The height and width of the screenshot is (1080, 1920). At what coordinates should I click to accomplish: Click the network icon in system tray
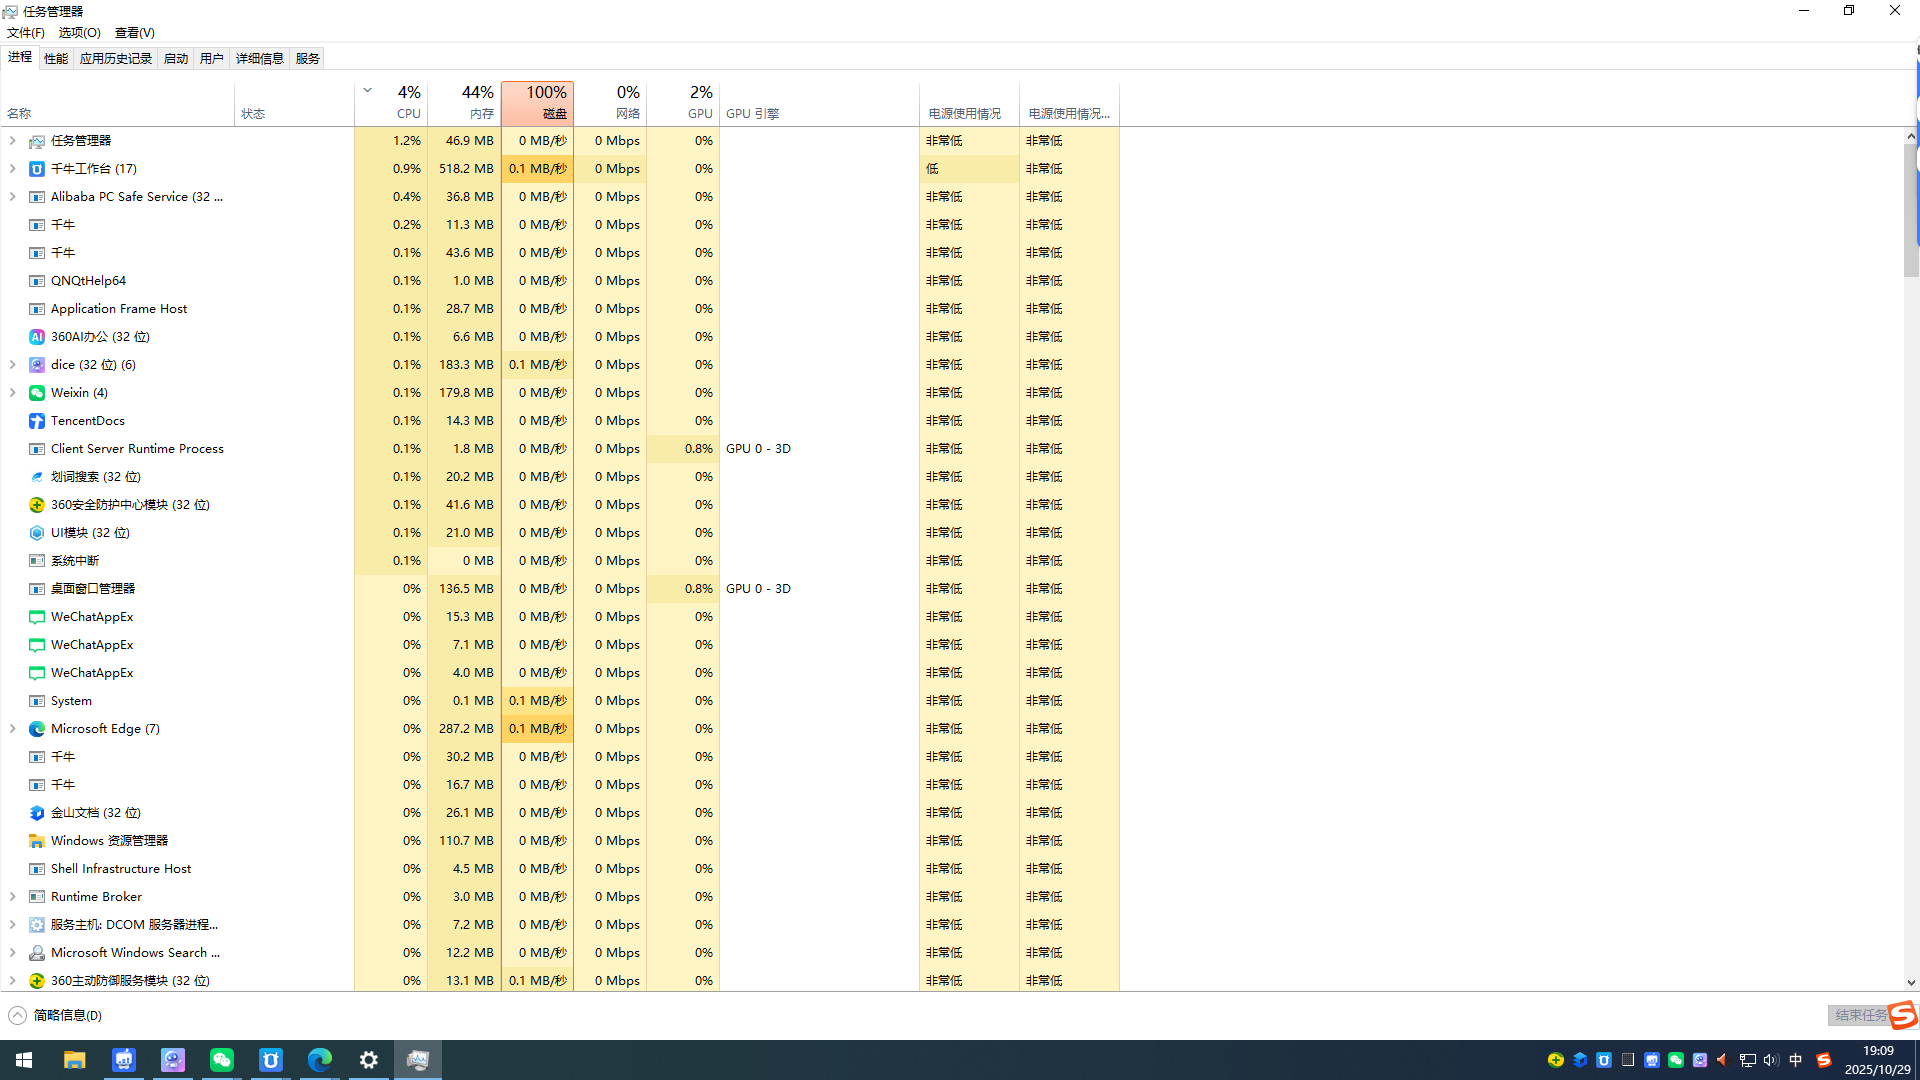1747,1060
